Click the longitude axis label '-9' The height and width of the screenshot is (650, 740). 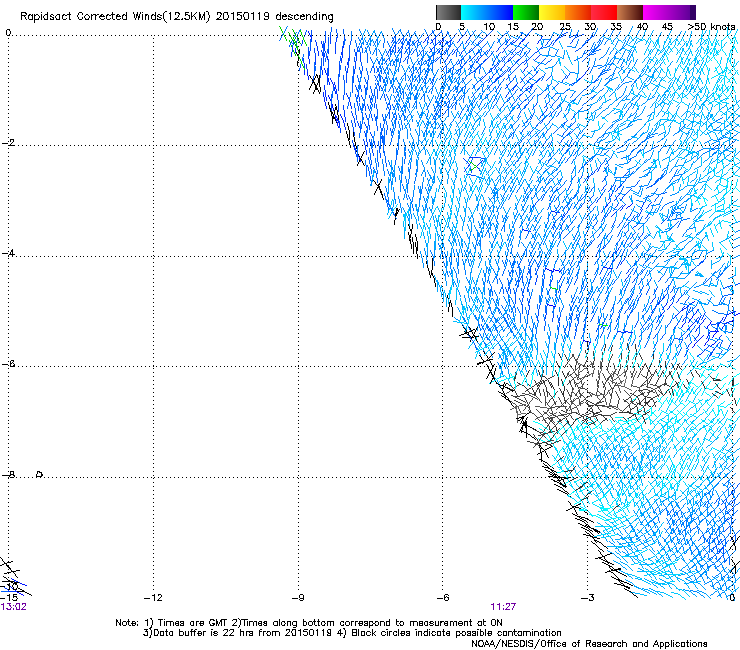click(298, 598)
